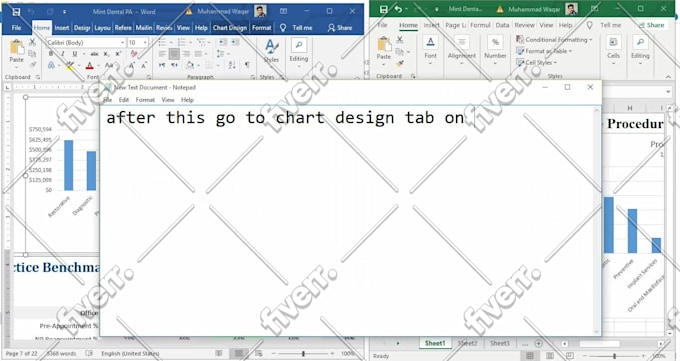
Task: Open Notepad's Format menu
Action: pyautogui.click(x=145, y=100)
